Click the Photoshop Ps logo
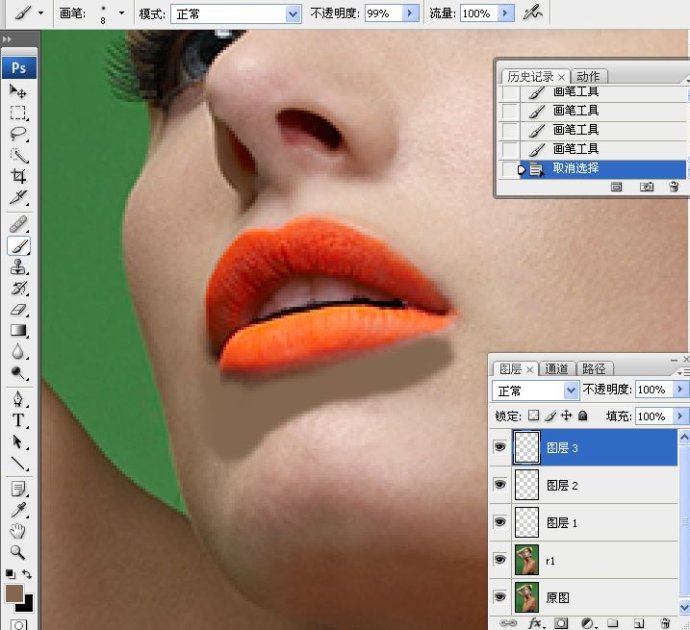The height and width of the screenshot is (630, 690). pos(18,68)
